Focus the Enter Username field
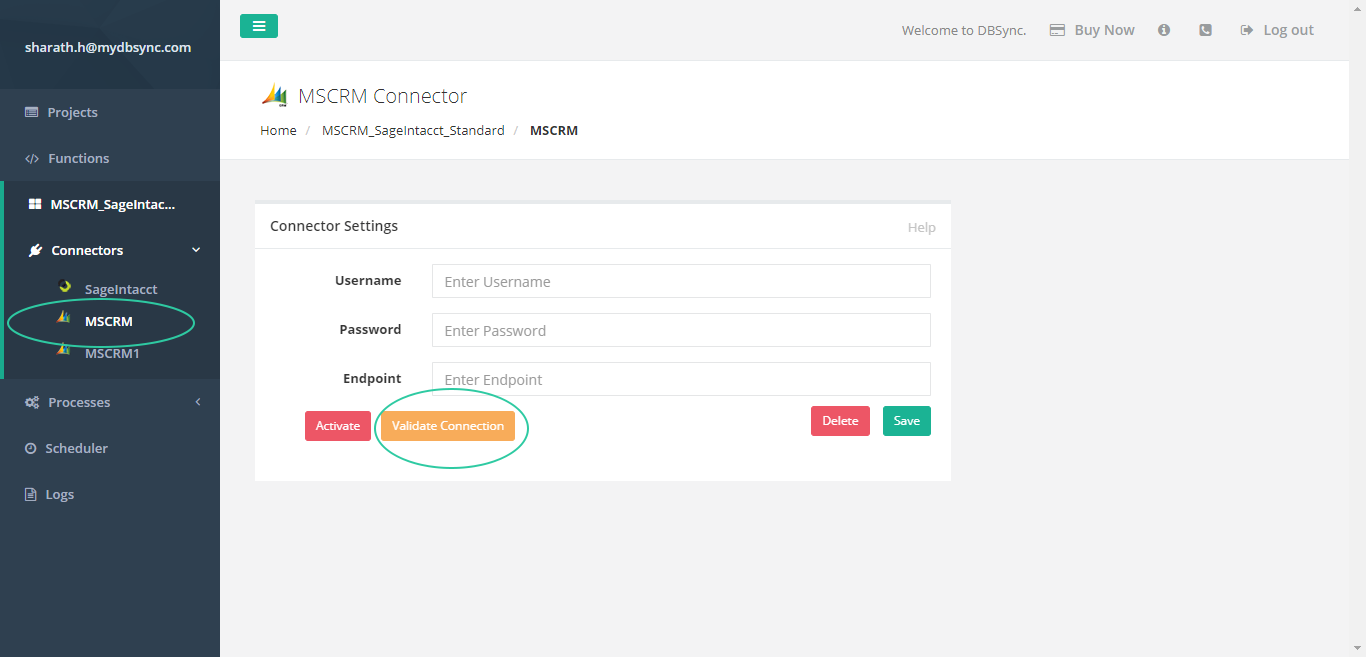The height and width of the screenshot is (657, 1366). click(680, 282)
